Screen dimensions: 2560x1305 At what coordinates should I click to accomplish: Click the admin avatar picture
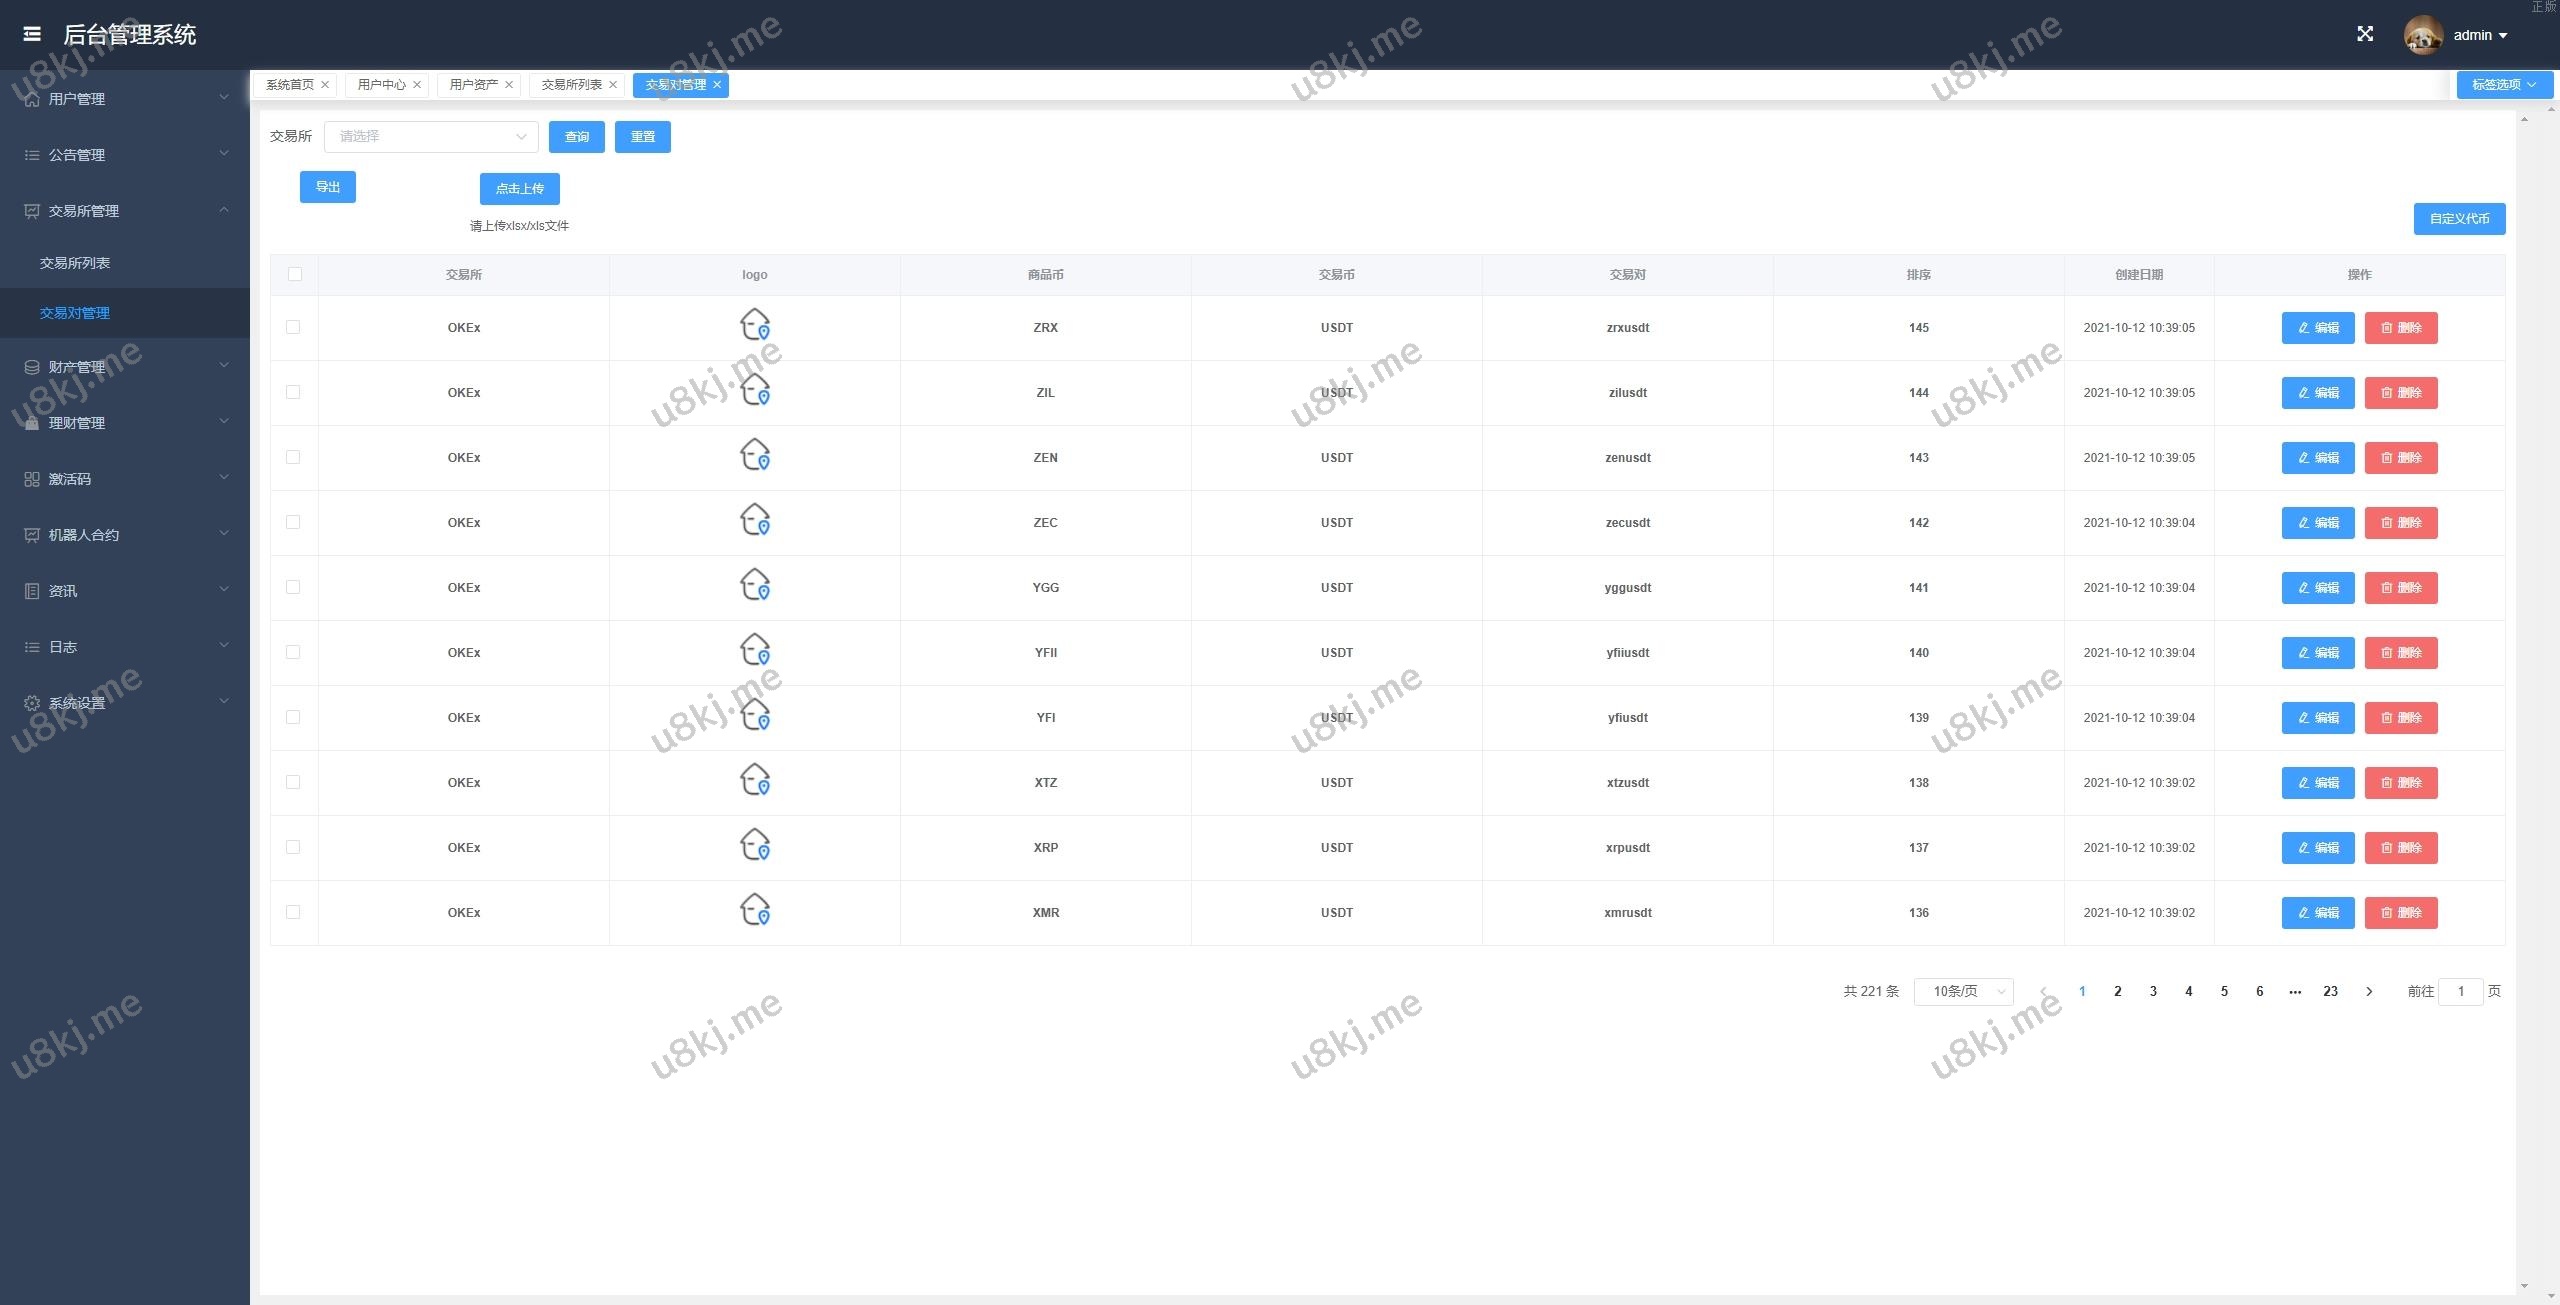2423,35
